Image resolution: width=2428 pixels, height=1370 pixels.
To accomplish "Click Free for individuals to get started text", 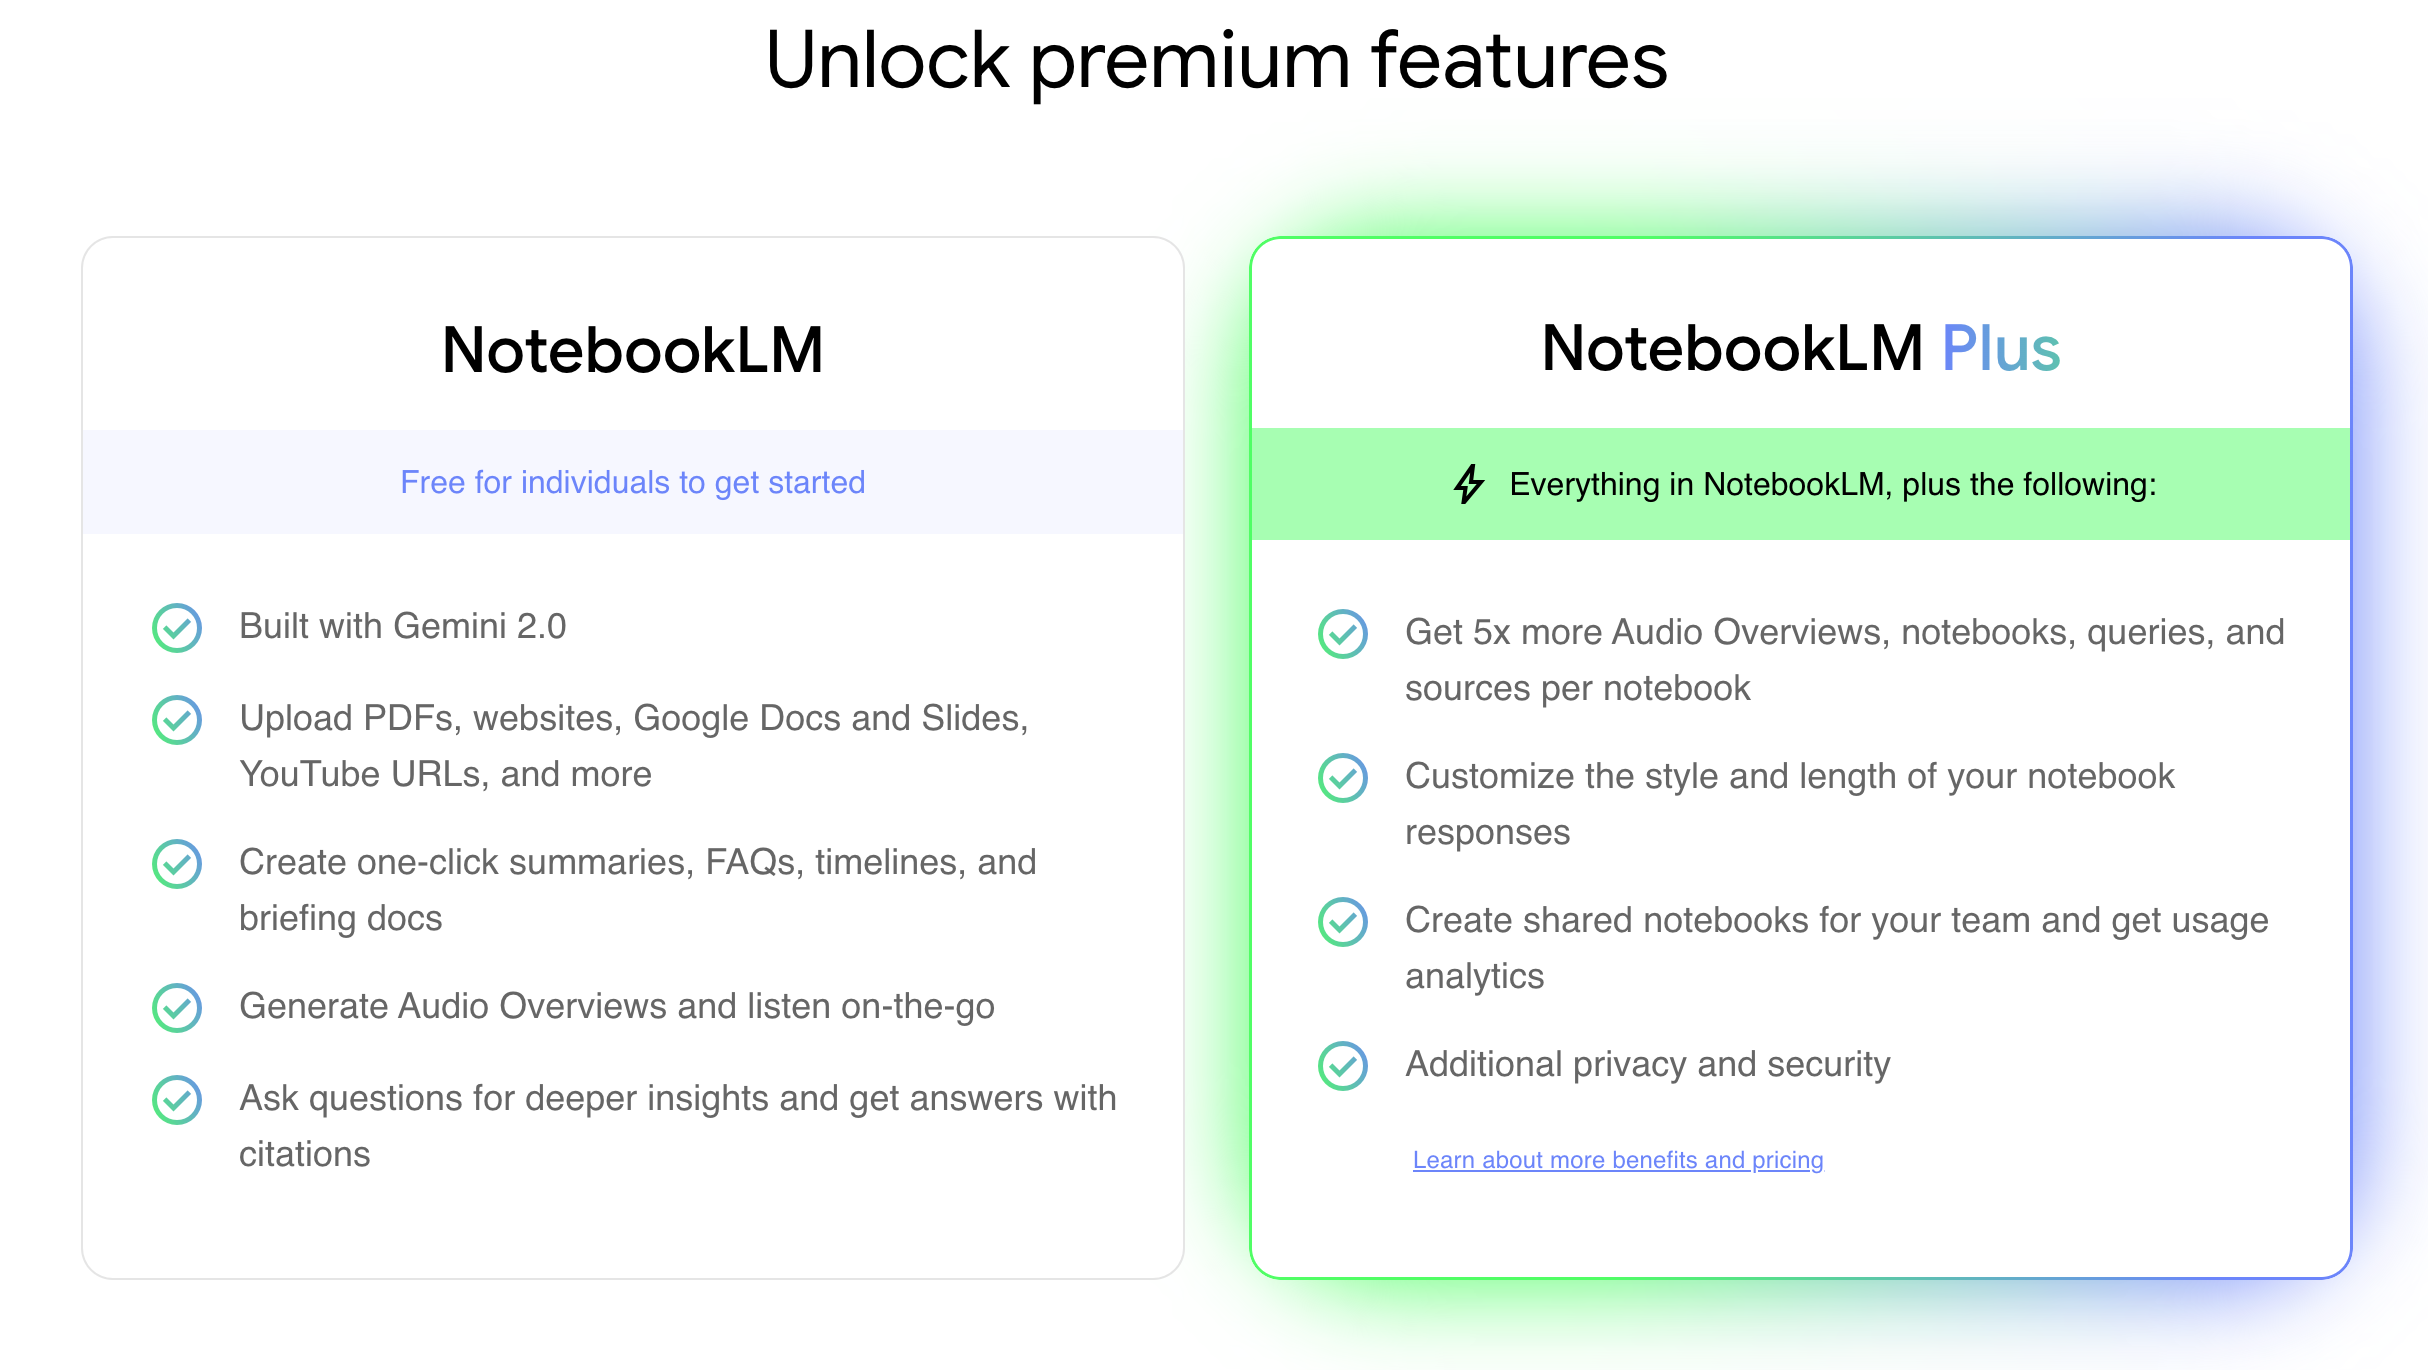I will pos(633,483).
